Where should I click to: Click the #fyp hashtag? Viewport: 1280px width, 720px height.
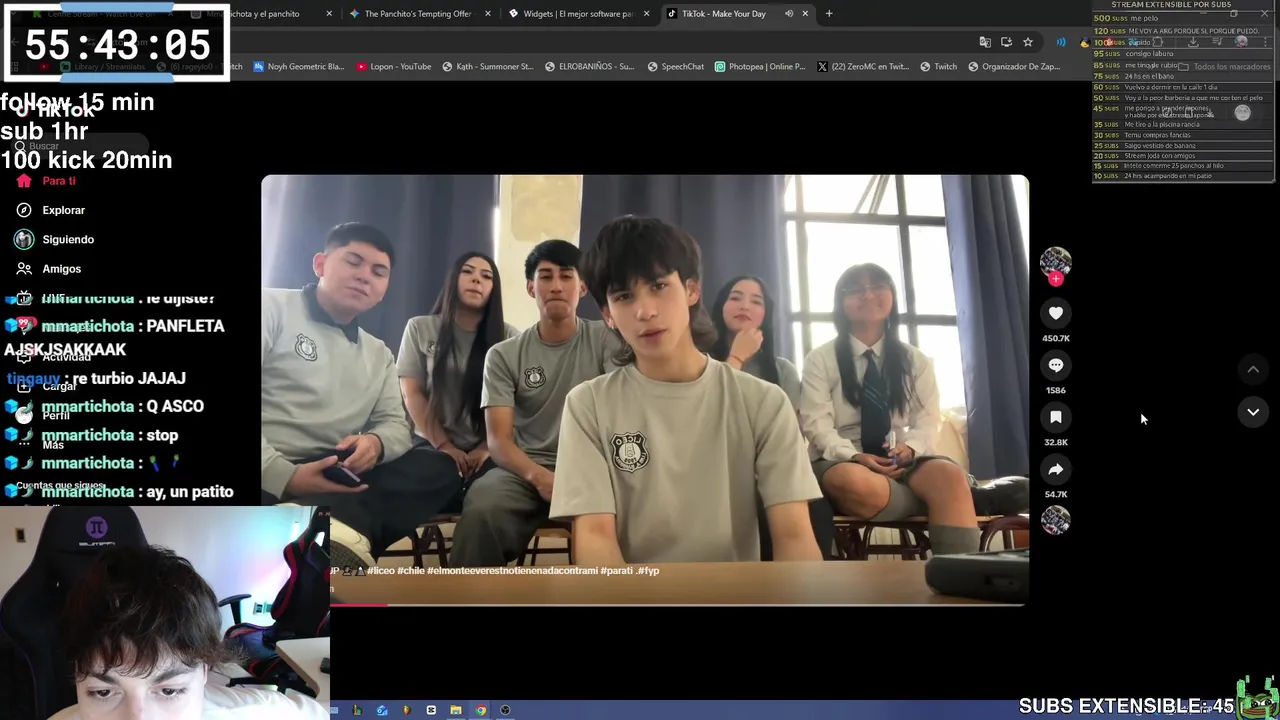(x=649, y=571)
